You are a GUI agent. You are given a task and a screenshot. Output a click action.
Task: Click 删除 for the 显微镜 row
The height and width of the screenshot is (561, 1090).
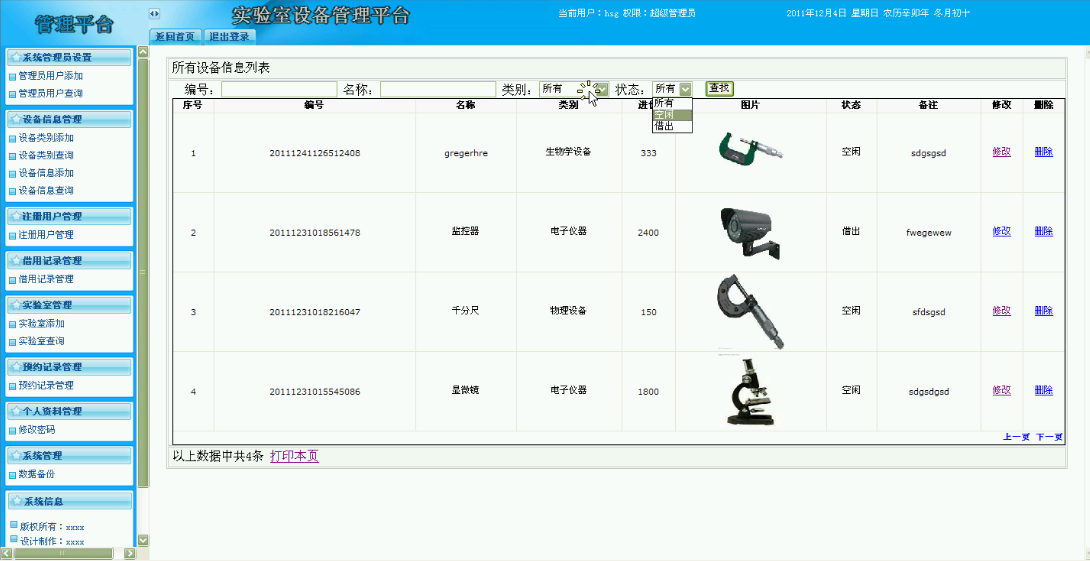[x=1043, y=390]
